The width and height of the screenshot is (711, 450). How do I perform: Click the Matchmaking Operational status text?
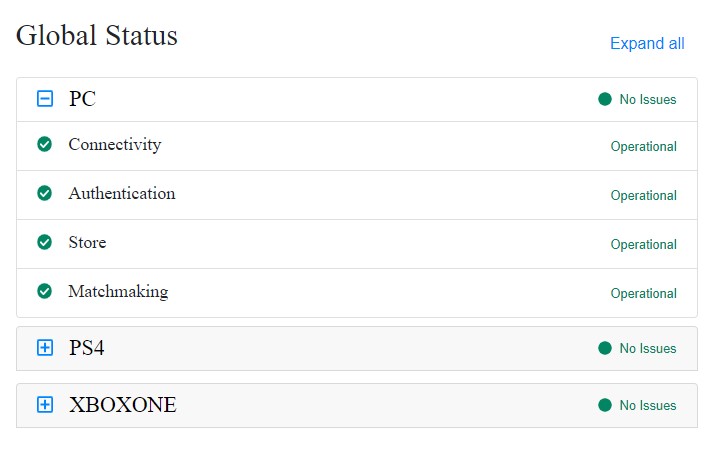[643, 293]
